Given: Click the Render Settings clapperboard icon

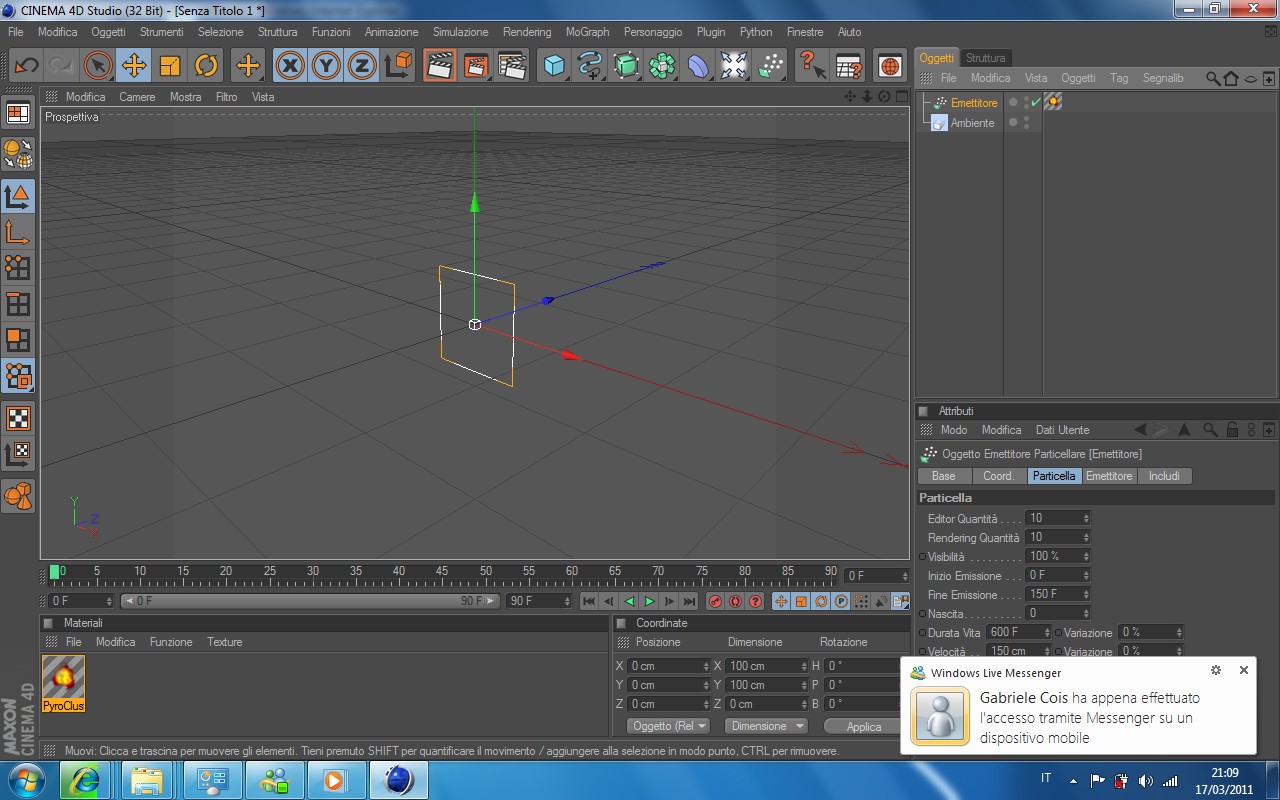Looking at the screenshot, I should (x=512, y=66).
